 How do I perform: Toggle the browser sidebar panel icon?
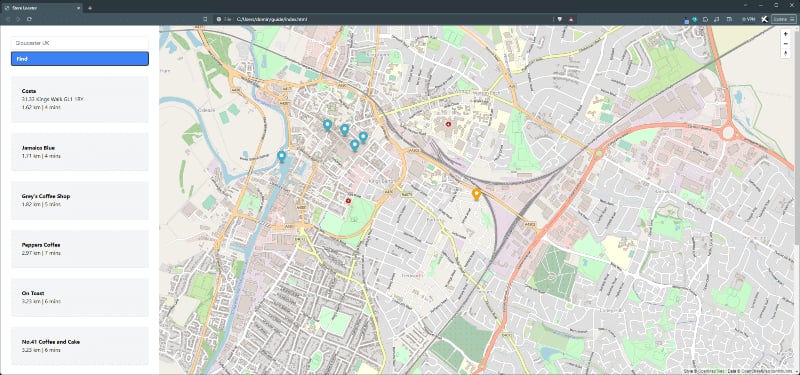(729, 19)
